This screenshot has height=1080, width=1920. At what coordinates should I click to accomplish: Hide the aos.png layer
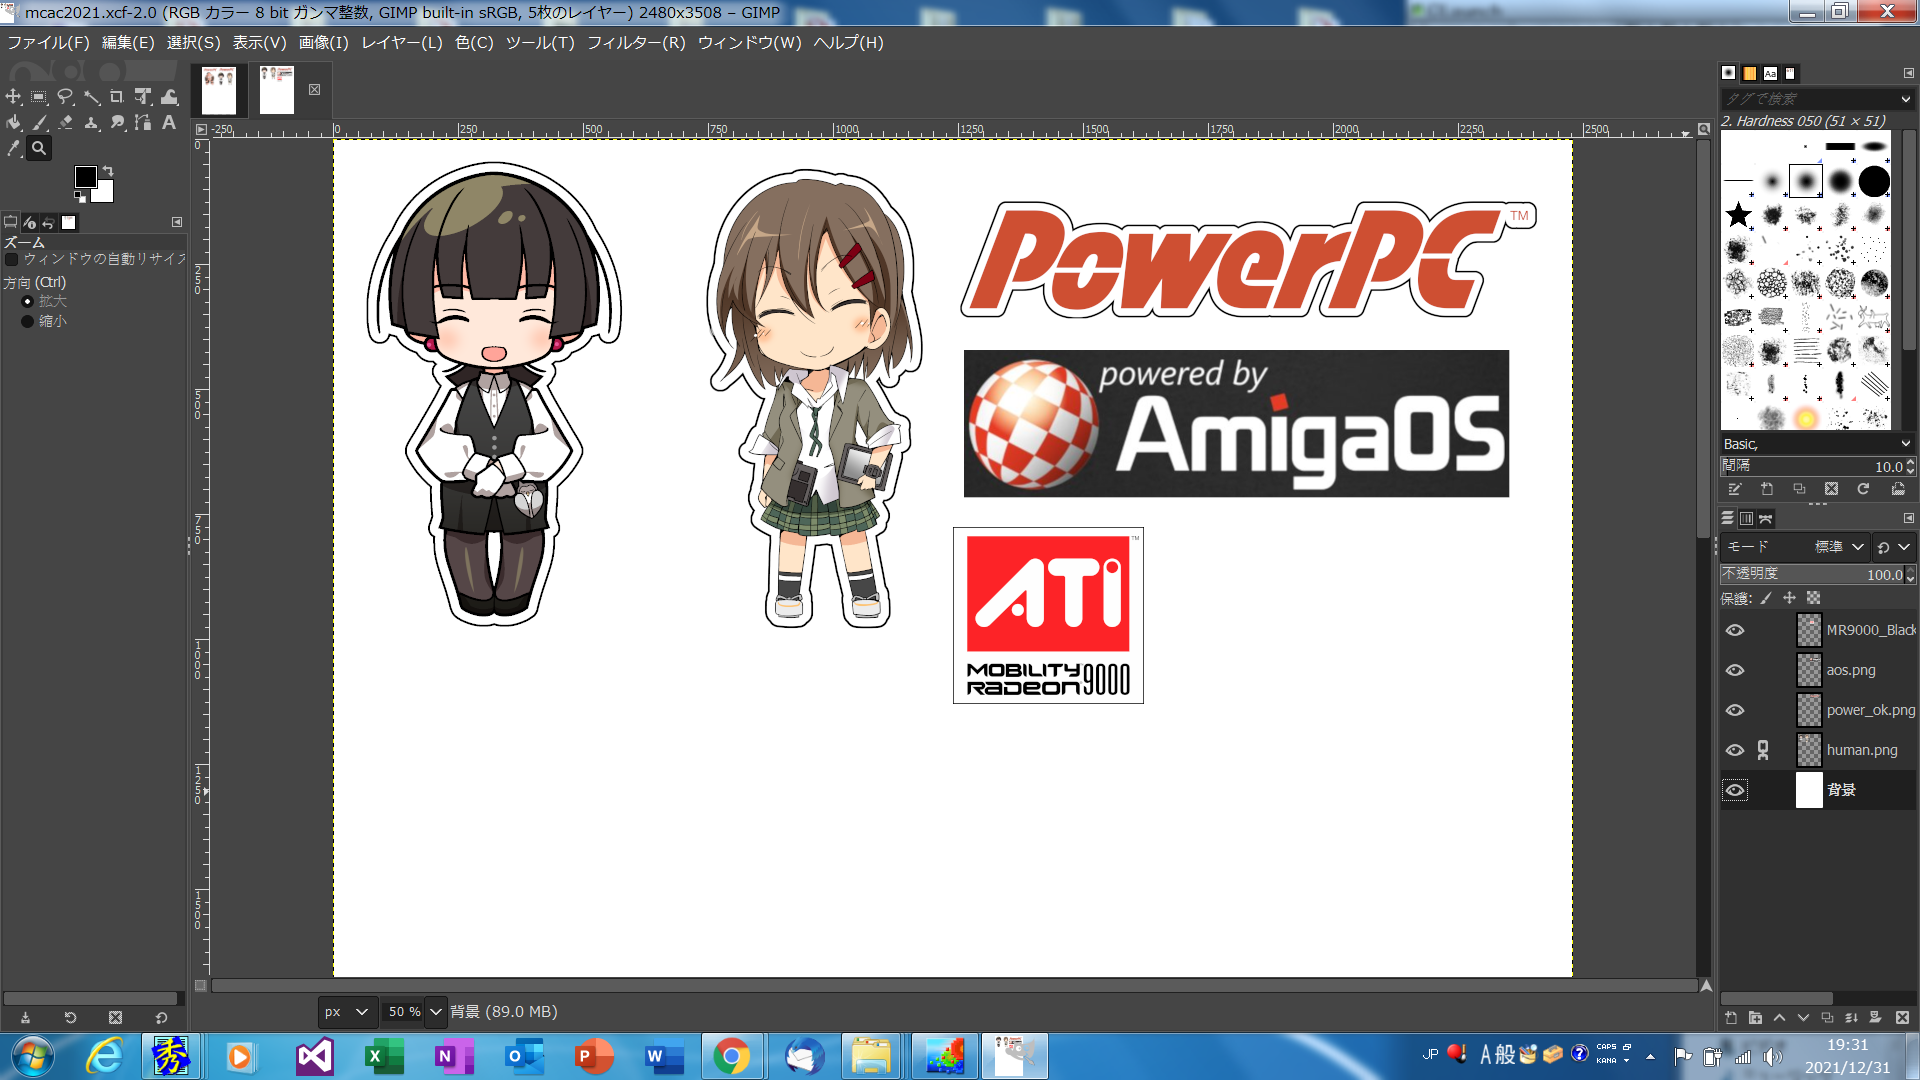1735,670
